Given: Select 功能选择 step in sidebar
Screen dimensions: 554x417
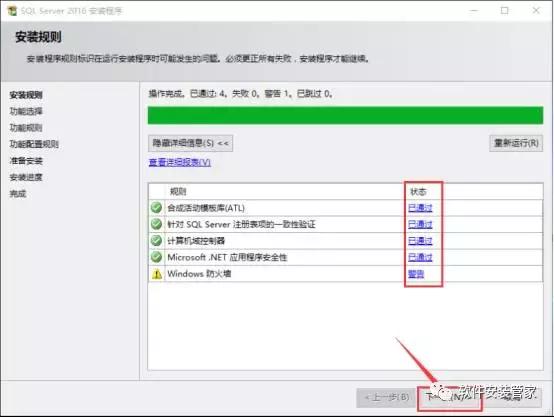Looking at the screenshot, I should click(26, 111).
